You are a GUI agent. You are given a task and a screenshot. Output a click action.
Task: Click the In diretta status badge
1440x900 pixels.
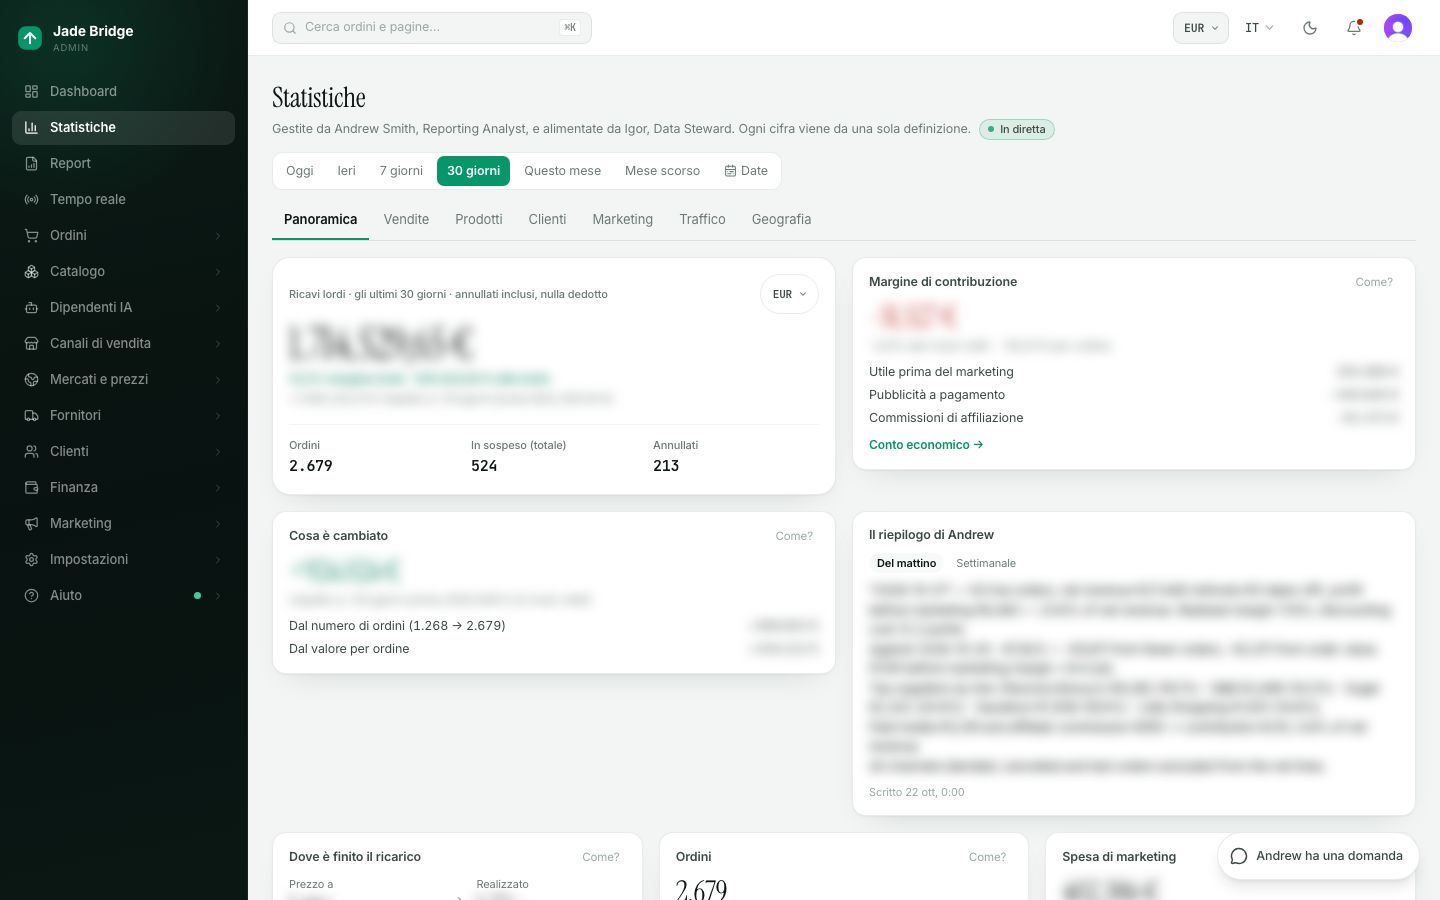point(1017,129)
